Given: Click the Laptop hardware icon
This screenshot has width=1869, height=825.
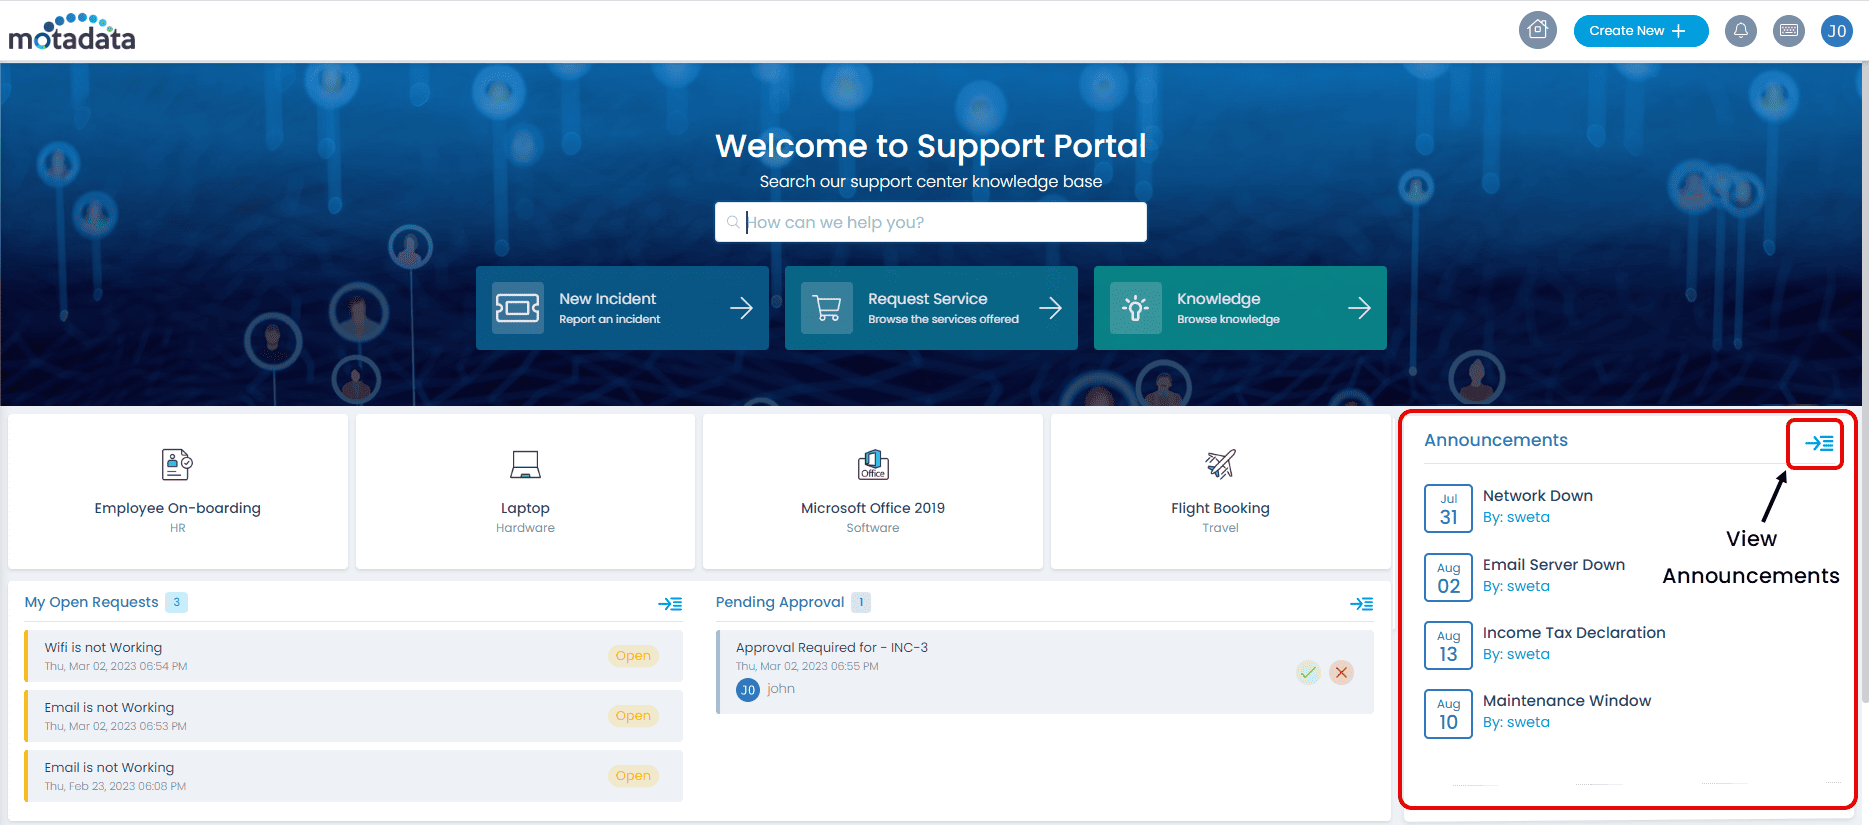Looking at the screenshot, I should pos(525,464).
